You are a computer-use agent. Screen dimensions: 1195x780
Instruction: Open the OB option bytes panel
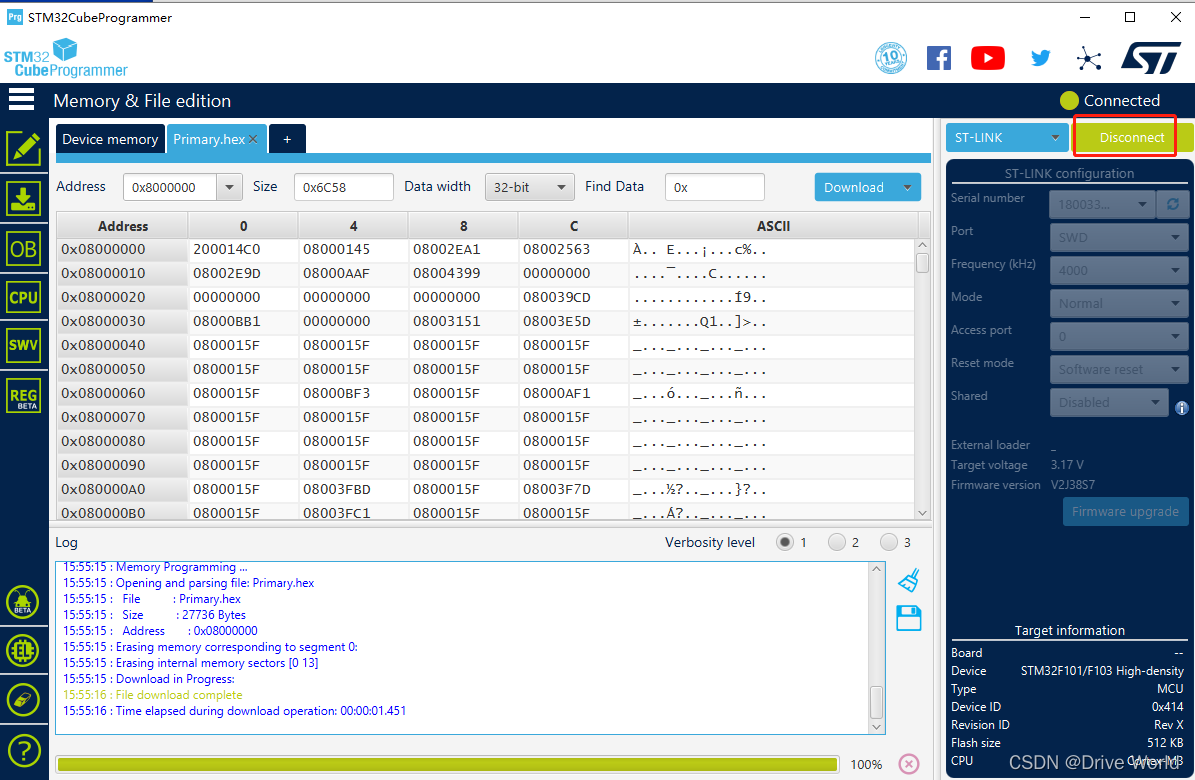click(24, 249)
